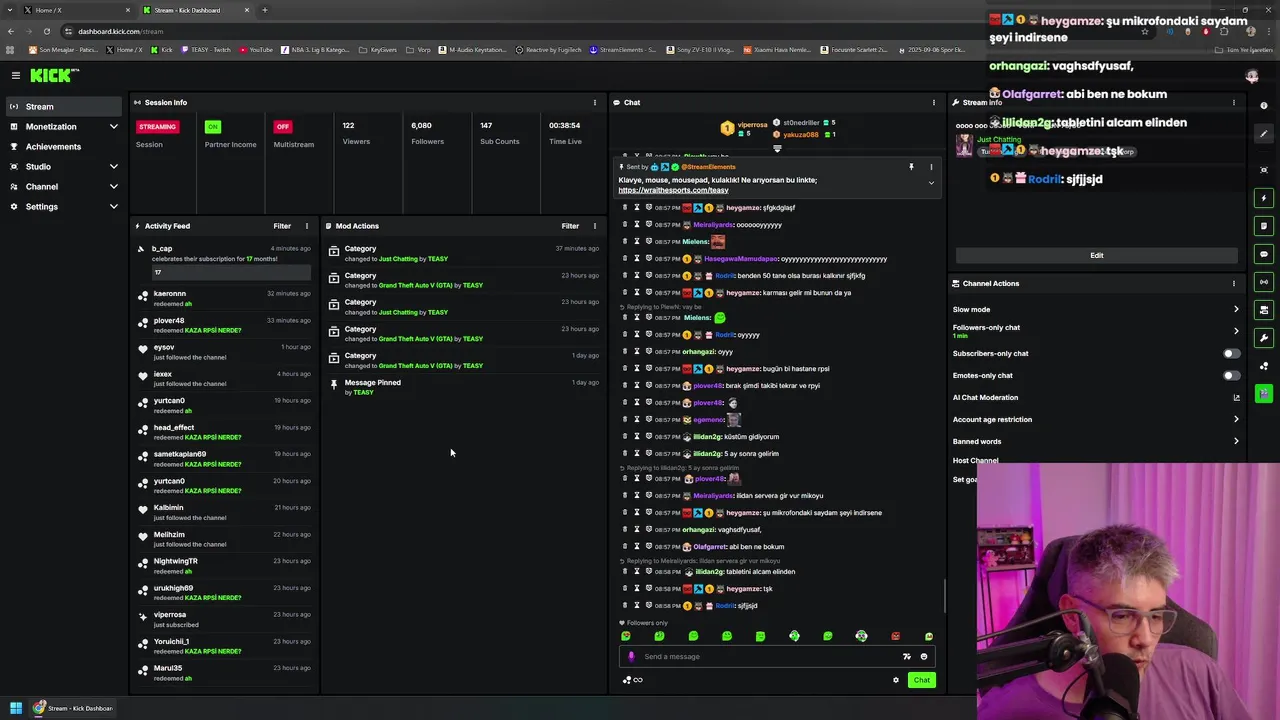Collapse the pinned message chevron
Image resolution: width=1280 pixels, height=720 pixels.
(x=931, y=183)
